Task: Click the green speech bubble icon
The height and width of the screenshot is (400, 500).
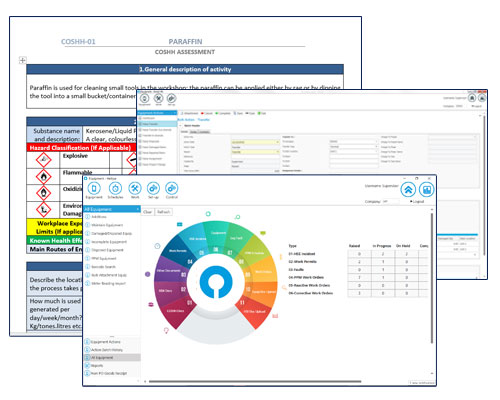Action: click(263, 233)
